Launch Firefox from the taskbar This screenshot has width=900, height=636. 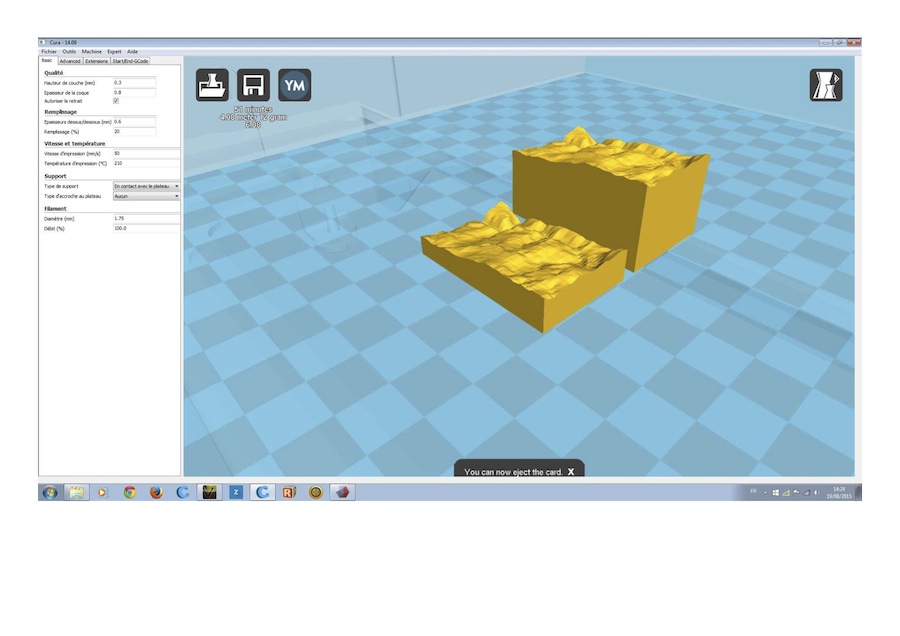pyautogui.click(x=156, y=492)
